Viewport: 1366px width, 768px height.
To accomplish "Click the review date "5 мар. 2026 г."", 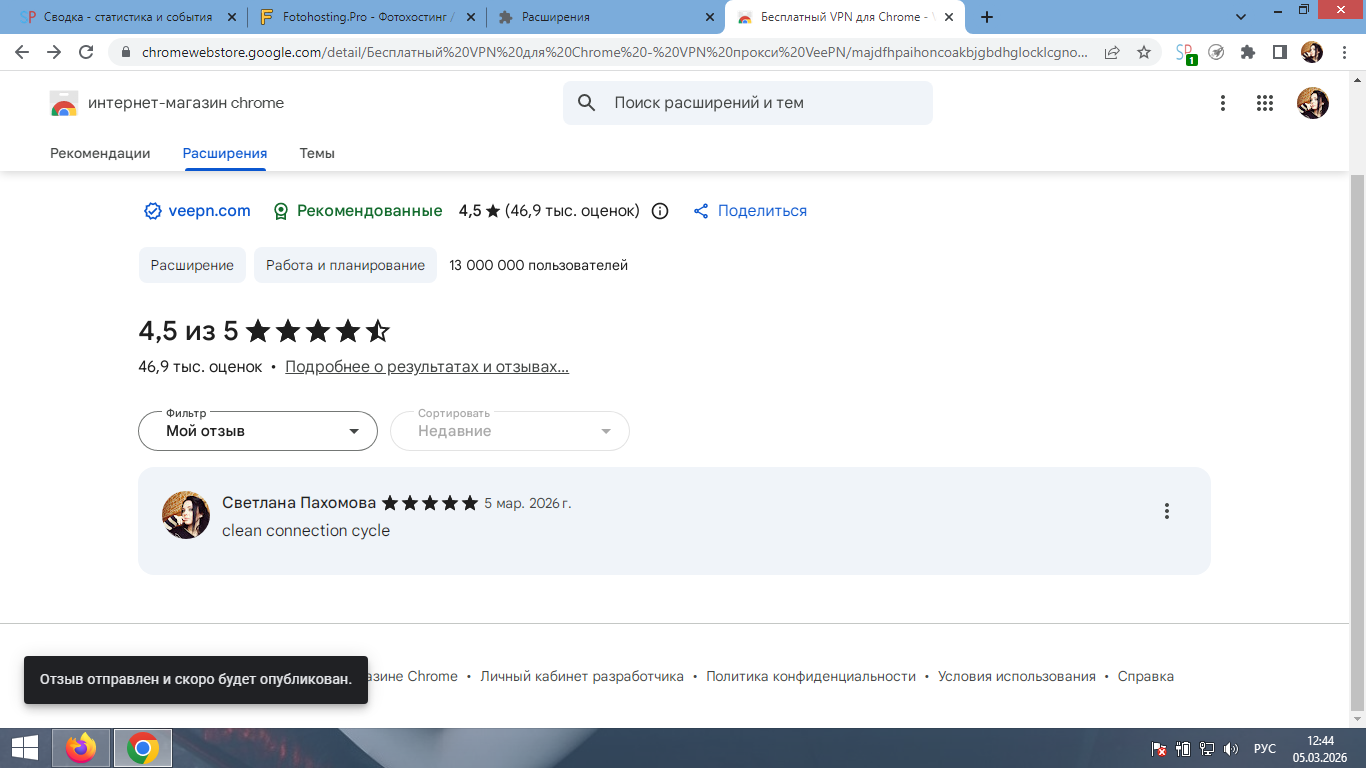I will click(x=528, y=503).
